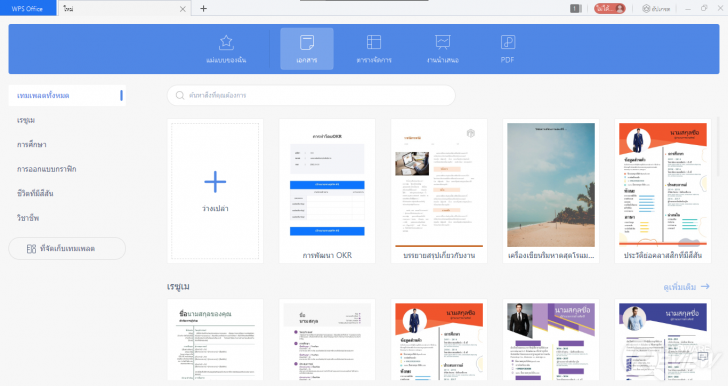Select the Colorful Life sidebar category

point(35,193)
